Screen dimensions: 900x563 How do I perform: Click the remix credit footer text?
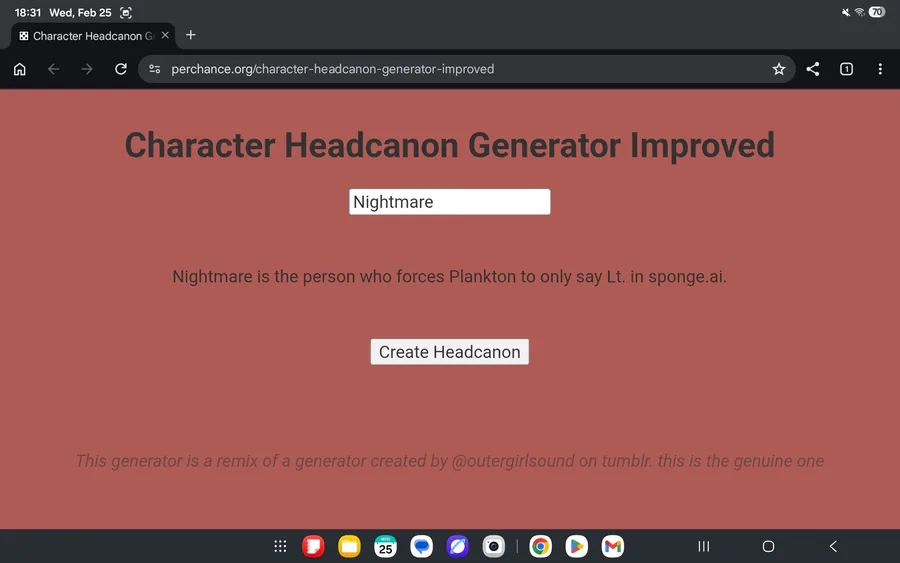tap(449, 461)
